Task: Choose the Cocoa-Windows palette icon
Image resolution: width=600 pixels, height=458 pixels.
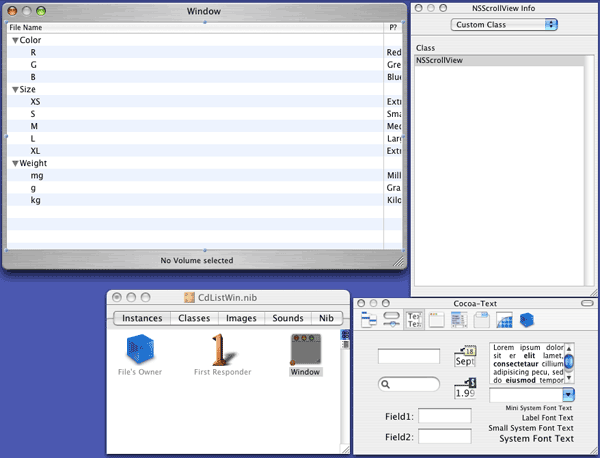Action: 437,320
